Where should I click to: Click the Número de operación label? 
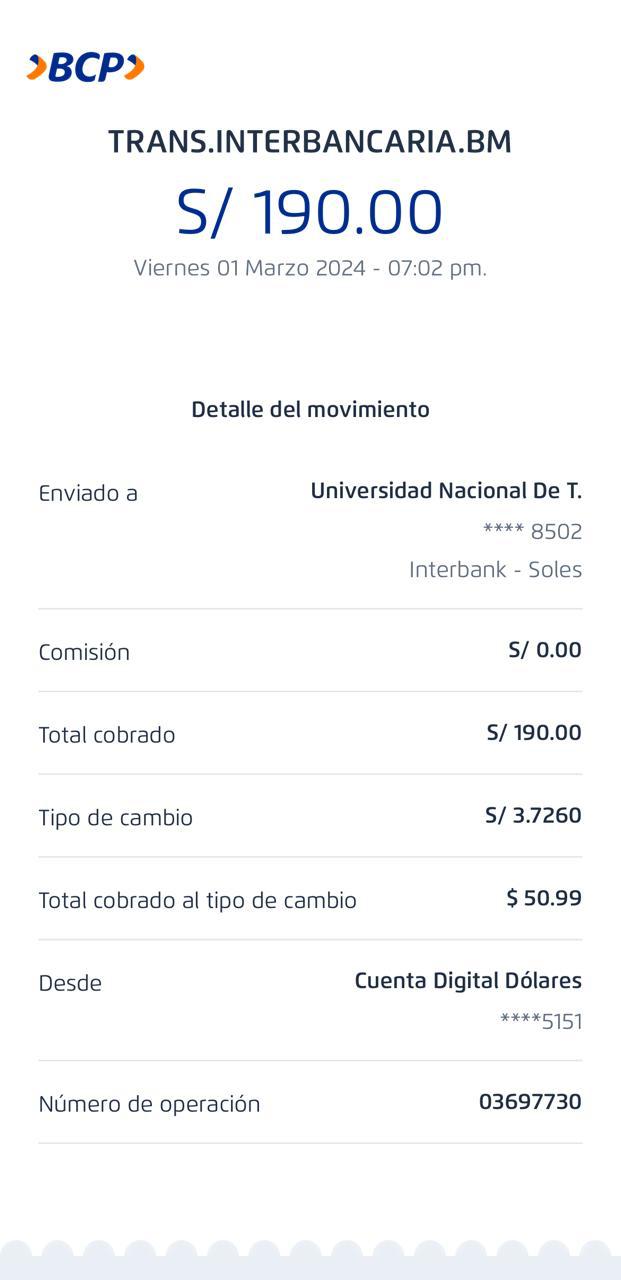point(149,1104)
